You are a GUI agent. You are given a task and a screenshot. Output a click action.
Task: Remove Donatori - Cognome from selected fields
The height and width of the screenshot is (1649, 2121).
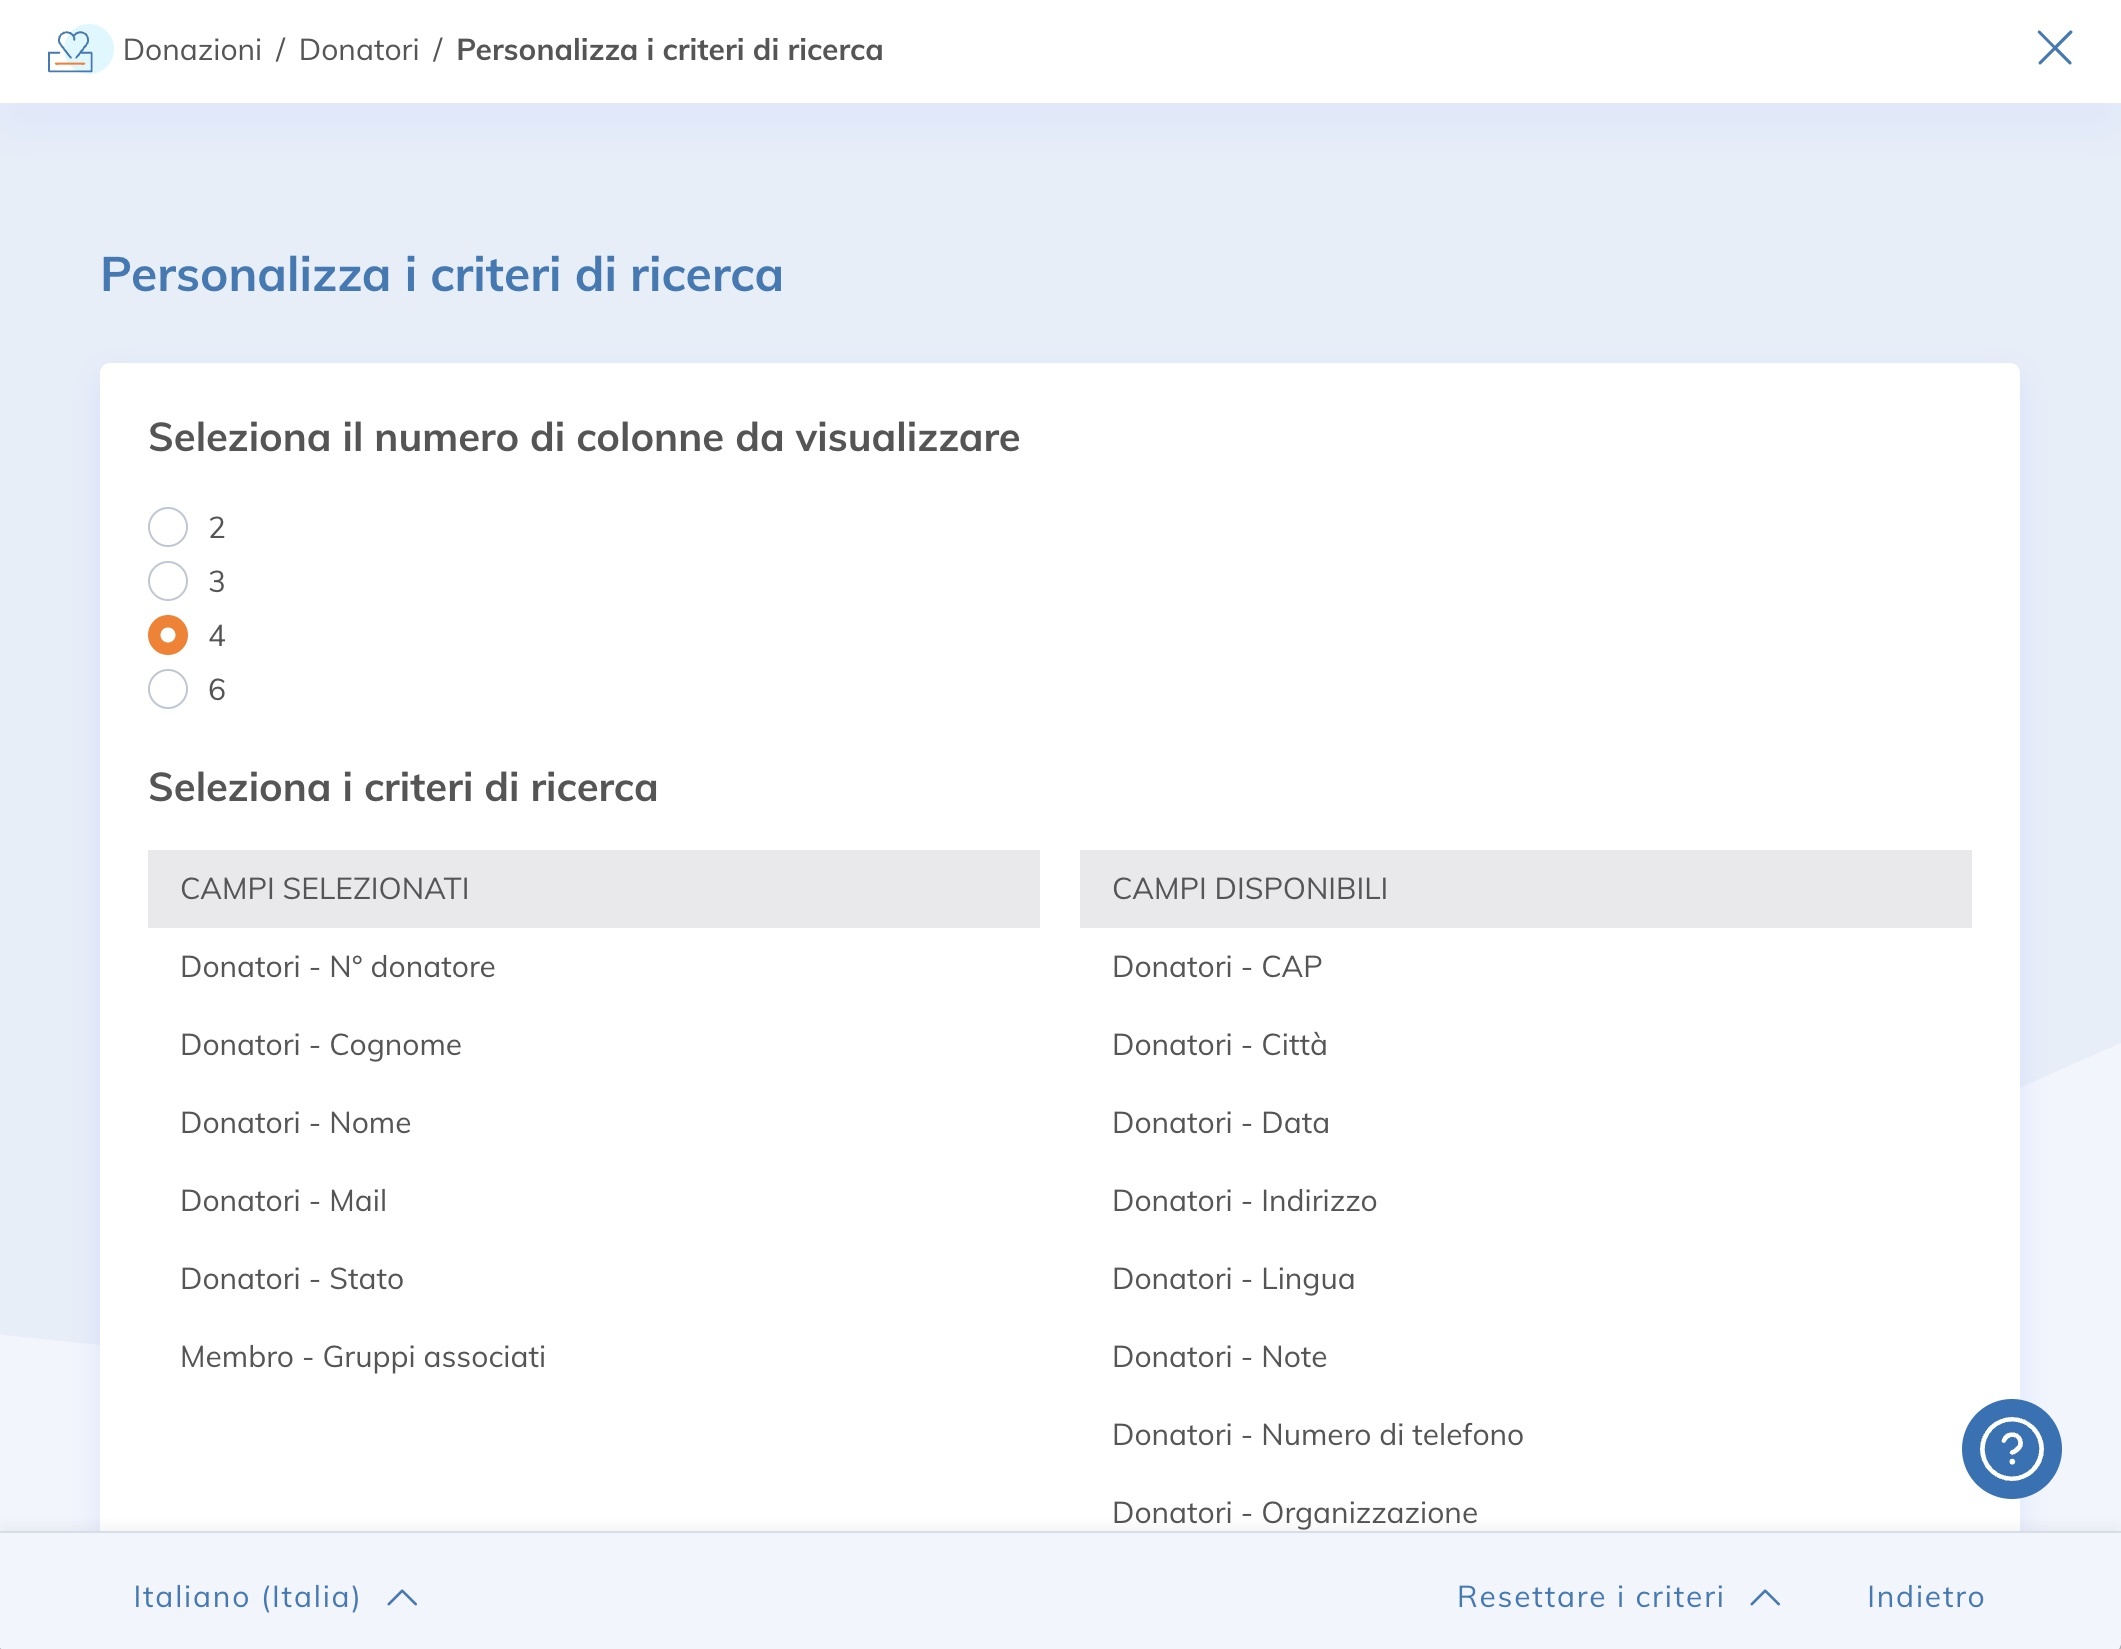(x=321, y=1044)
